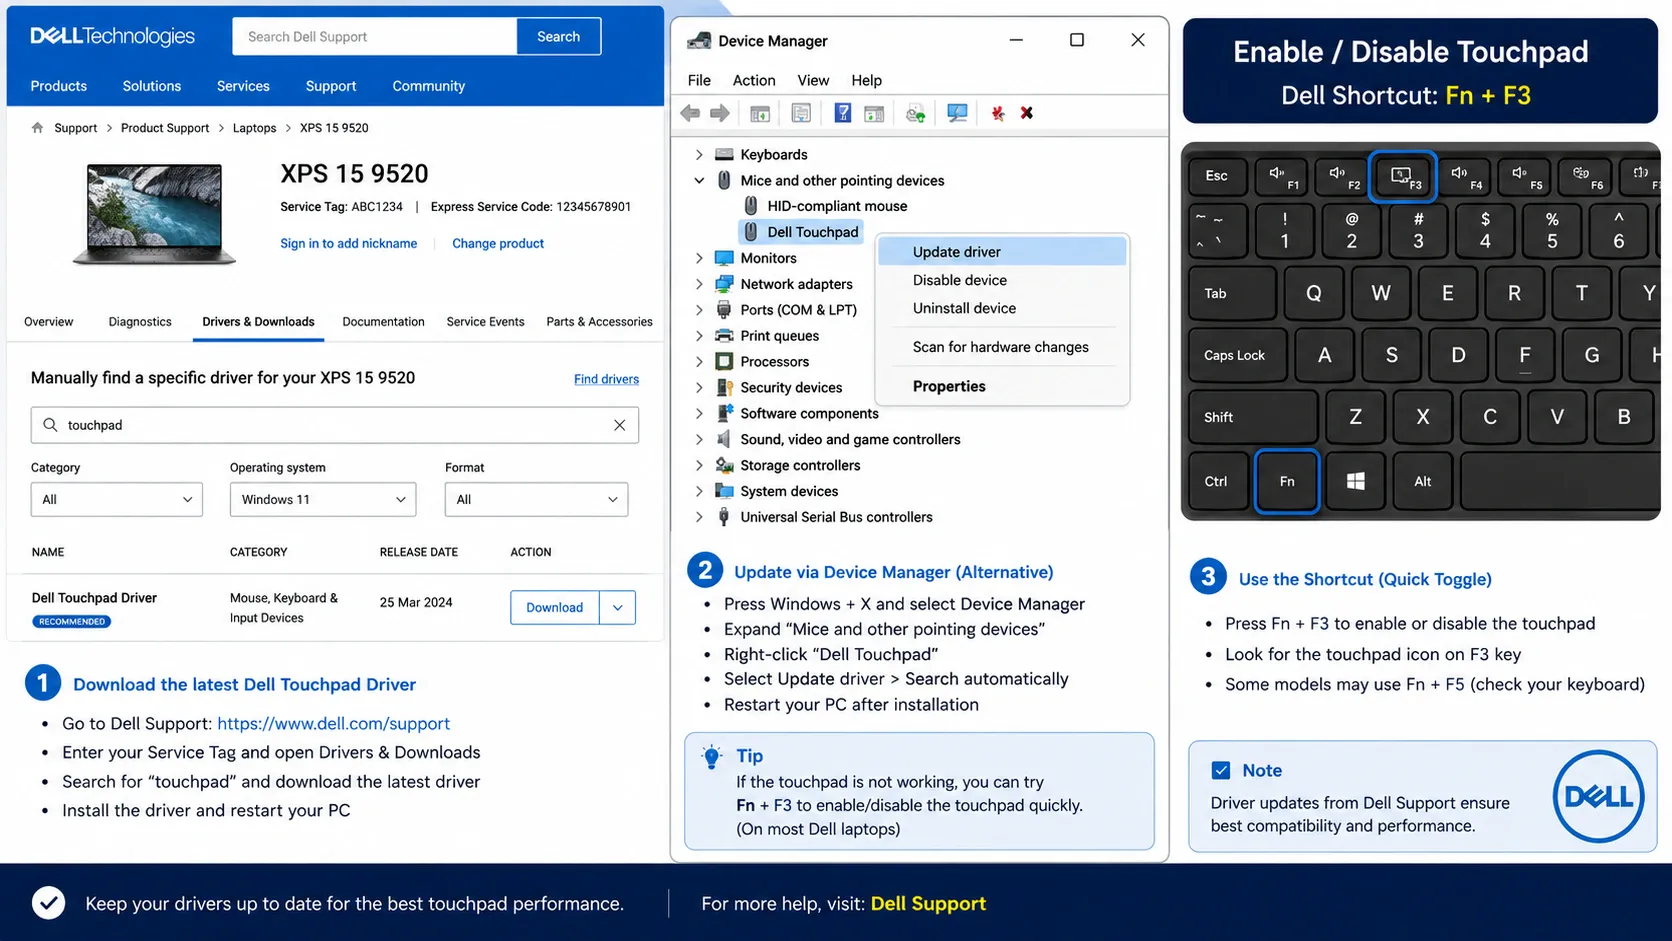1672x941 pixels.
Task: Click the Show/Hide Console Tree toolbar icon
Action: click(760, 114)
